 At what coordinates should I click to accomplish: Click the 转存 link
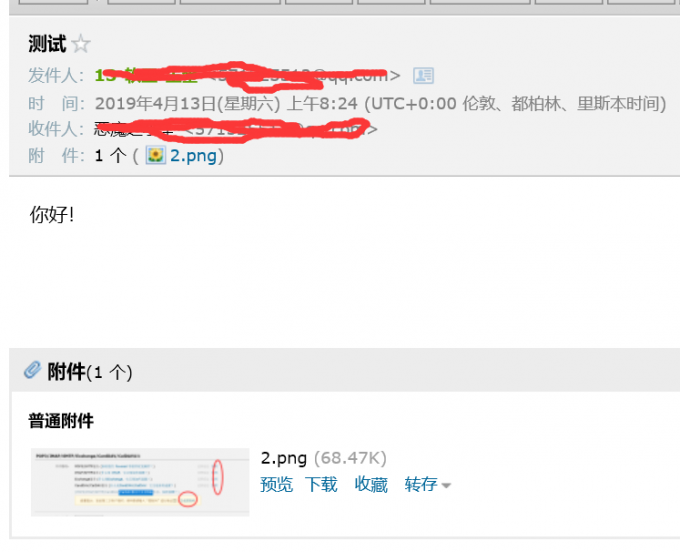(x=421, y=484)
